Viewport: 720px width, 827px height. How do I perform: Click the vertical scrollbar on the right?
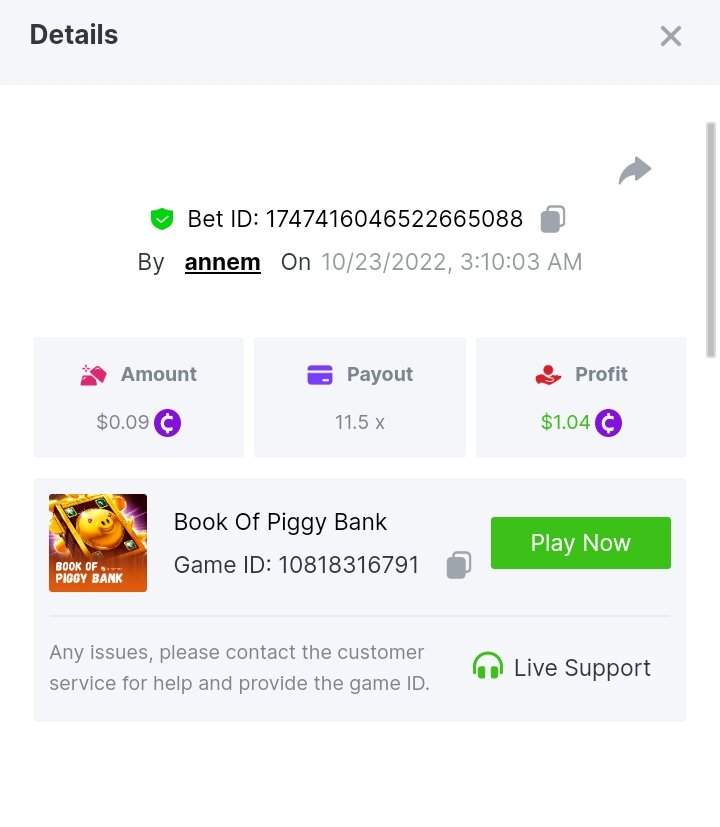711,240
